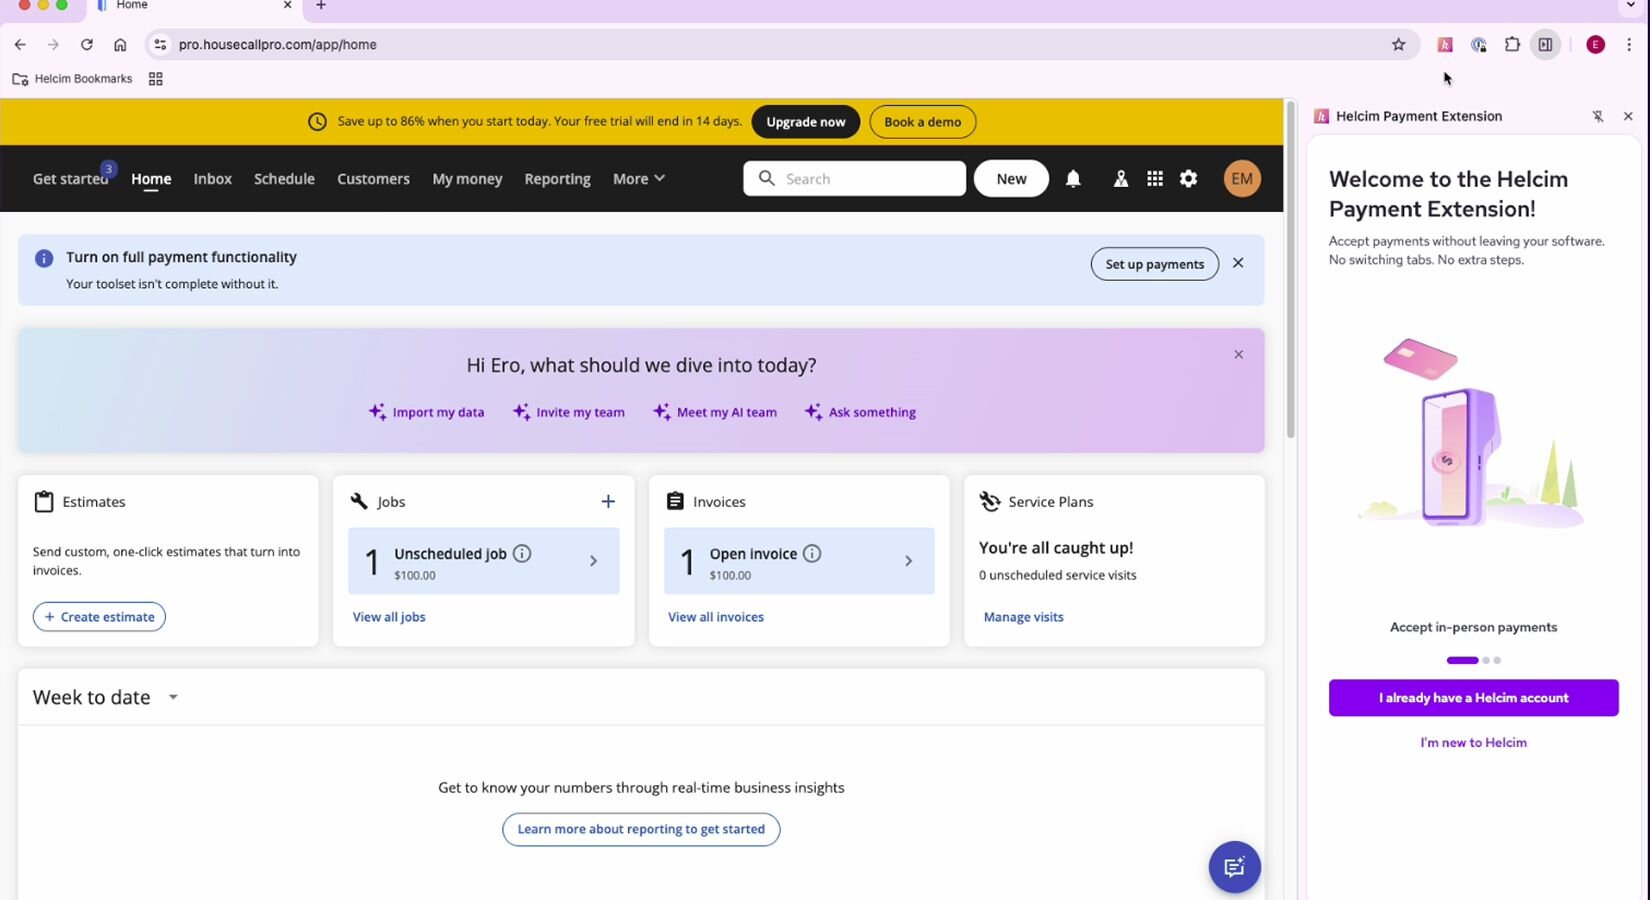Screen dimensions: 1650x900
Task: Switch to the Schedule tab
Action: [284, 179]
